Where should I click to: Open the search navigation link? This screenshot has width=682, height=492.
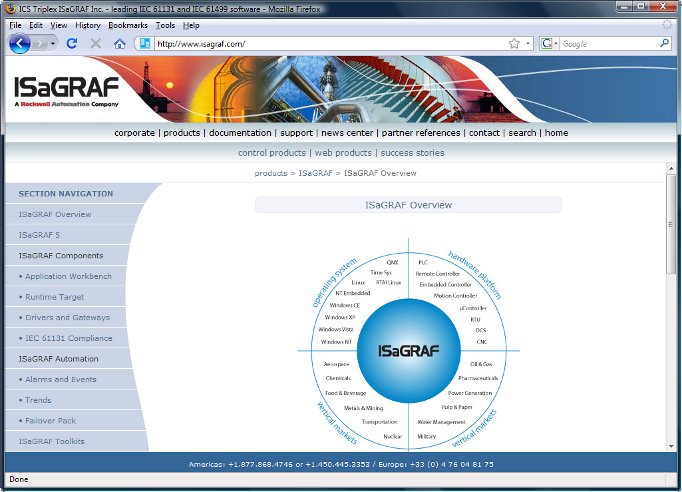(x=522, y=133)
